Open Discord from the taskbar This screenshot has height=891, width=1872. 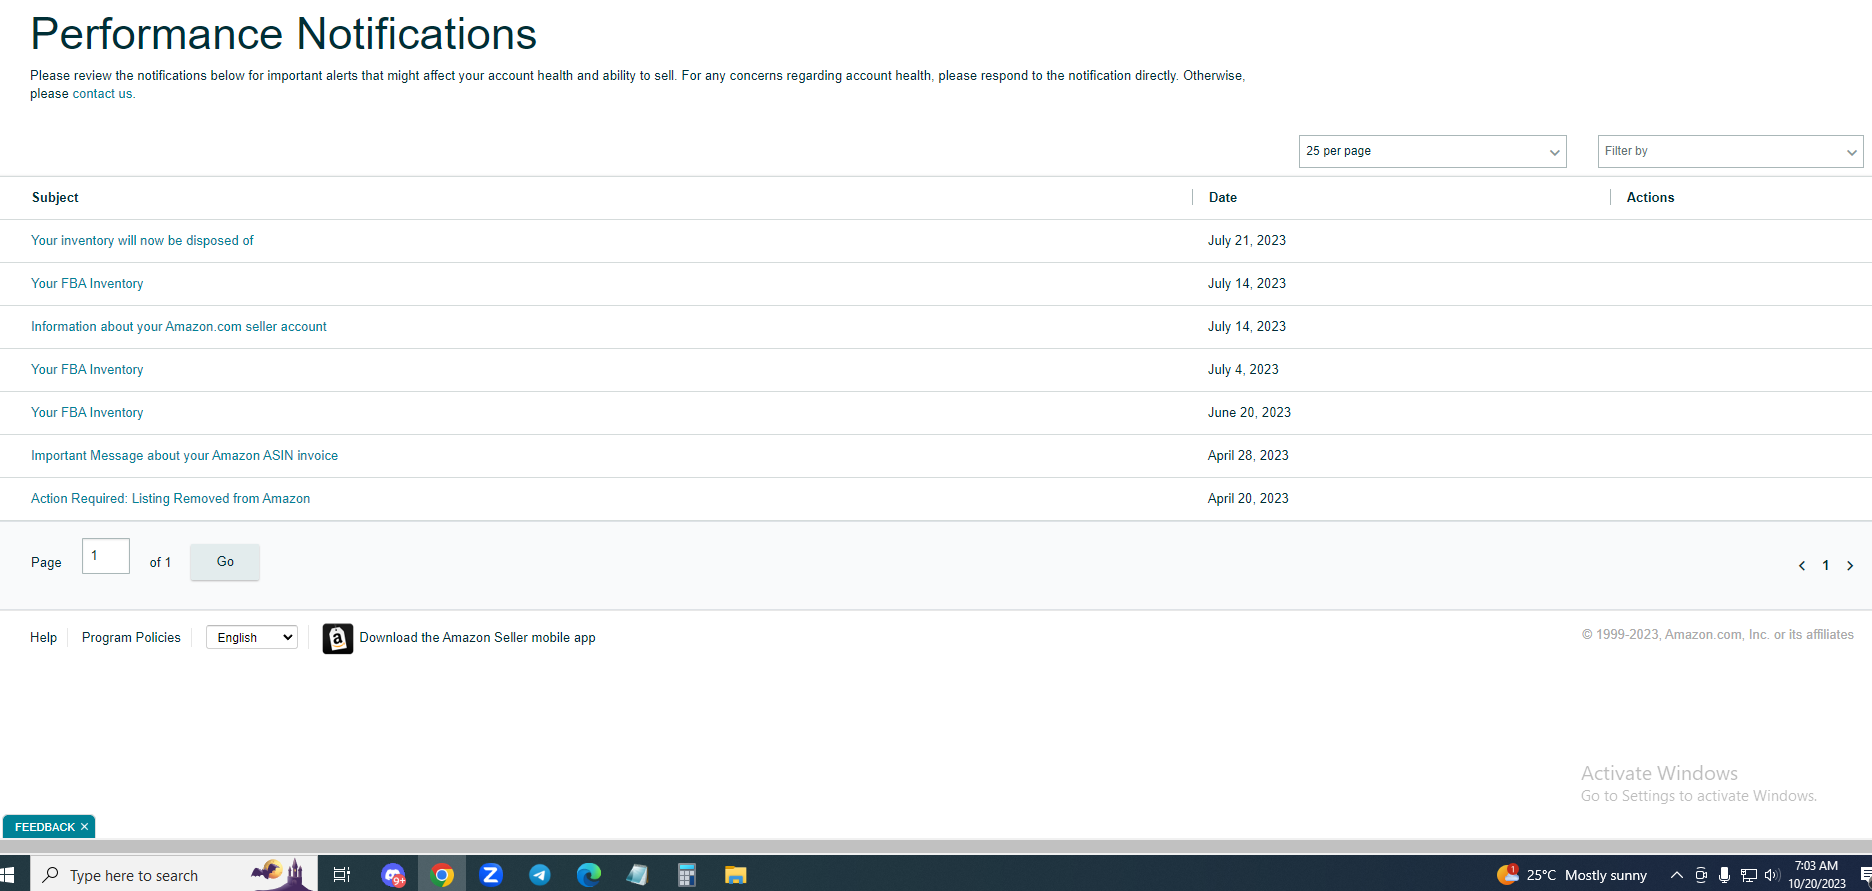pos(393,875)
